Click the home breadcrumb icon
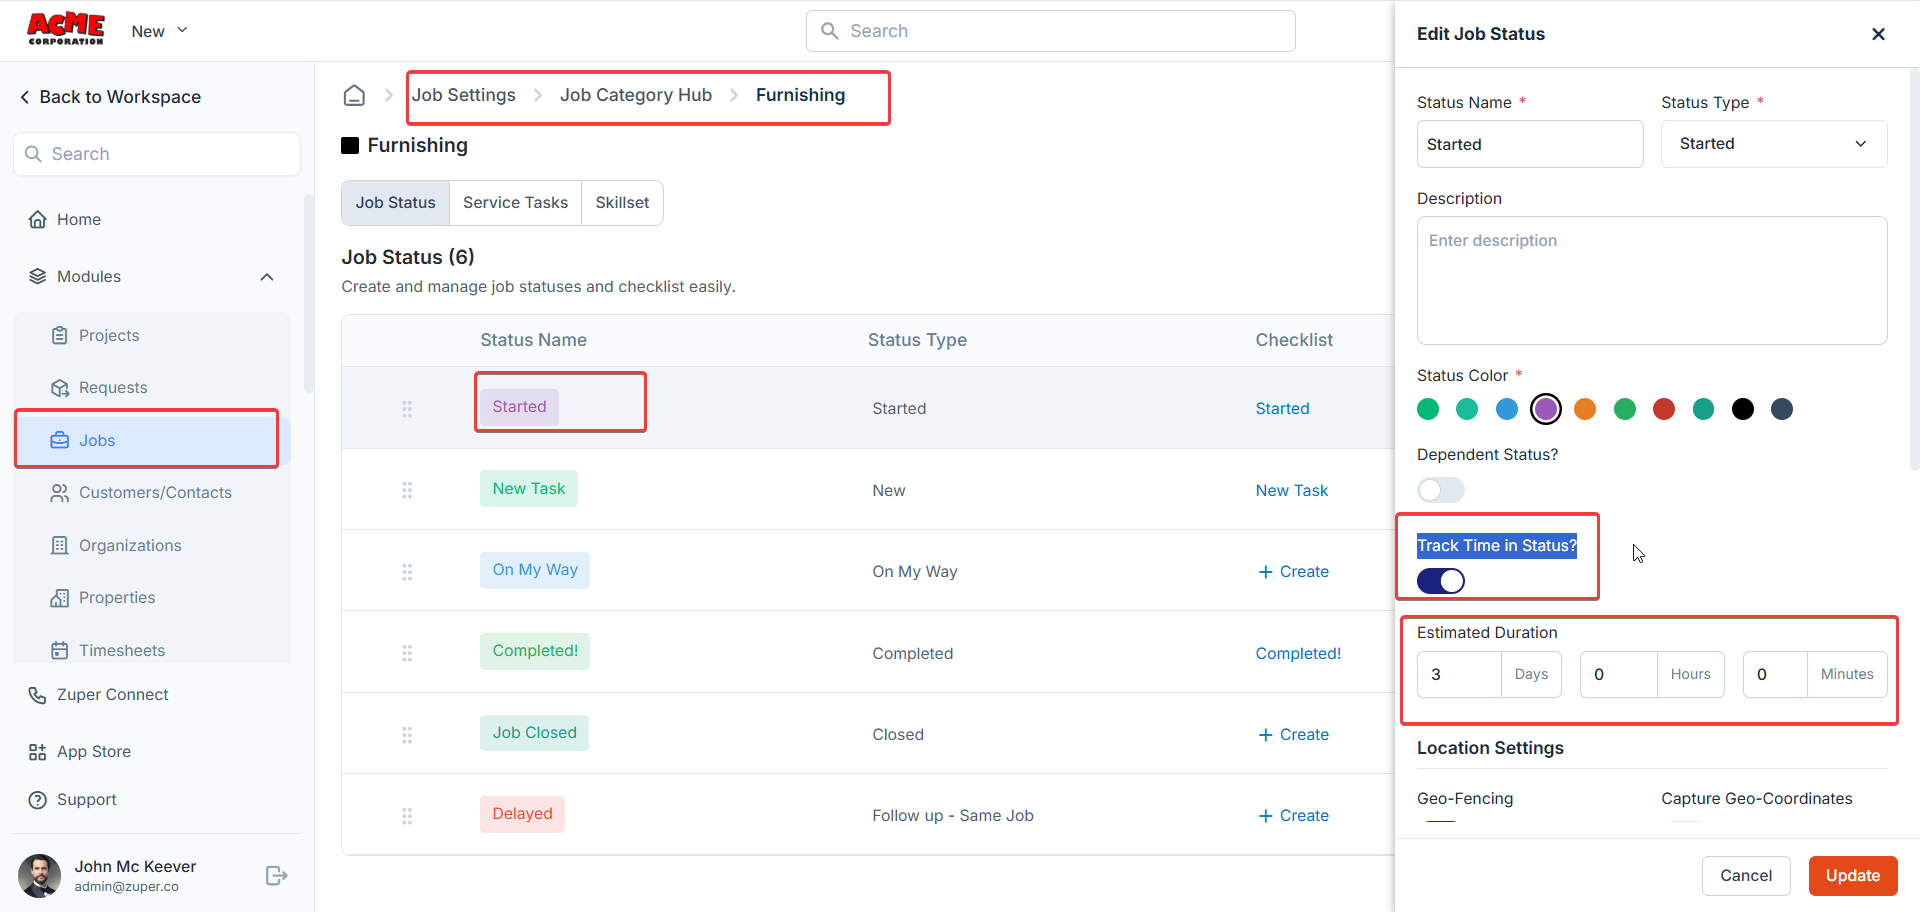Screen dimensions: 1920x912 (x=354, y=95)
